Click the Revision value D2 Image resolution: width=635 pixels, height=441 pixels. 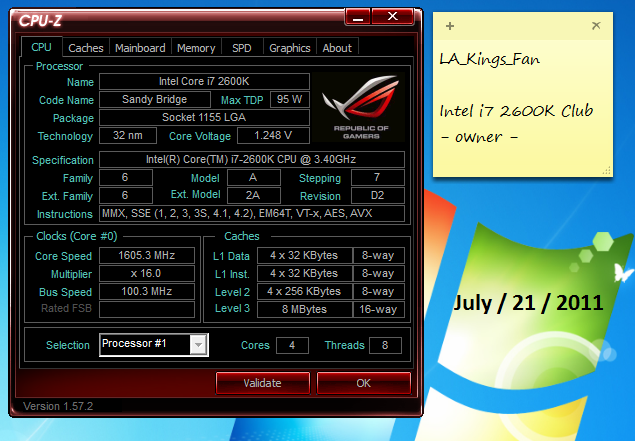coord(377,195)
